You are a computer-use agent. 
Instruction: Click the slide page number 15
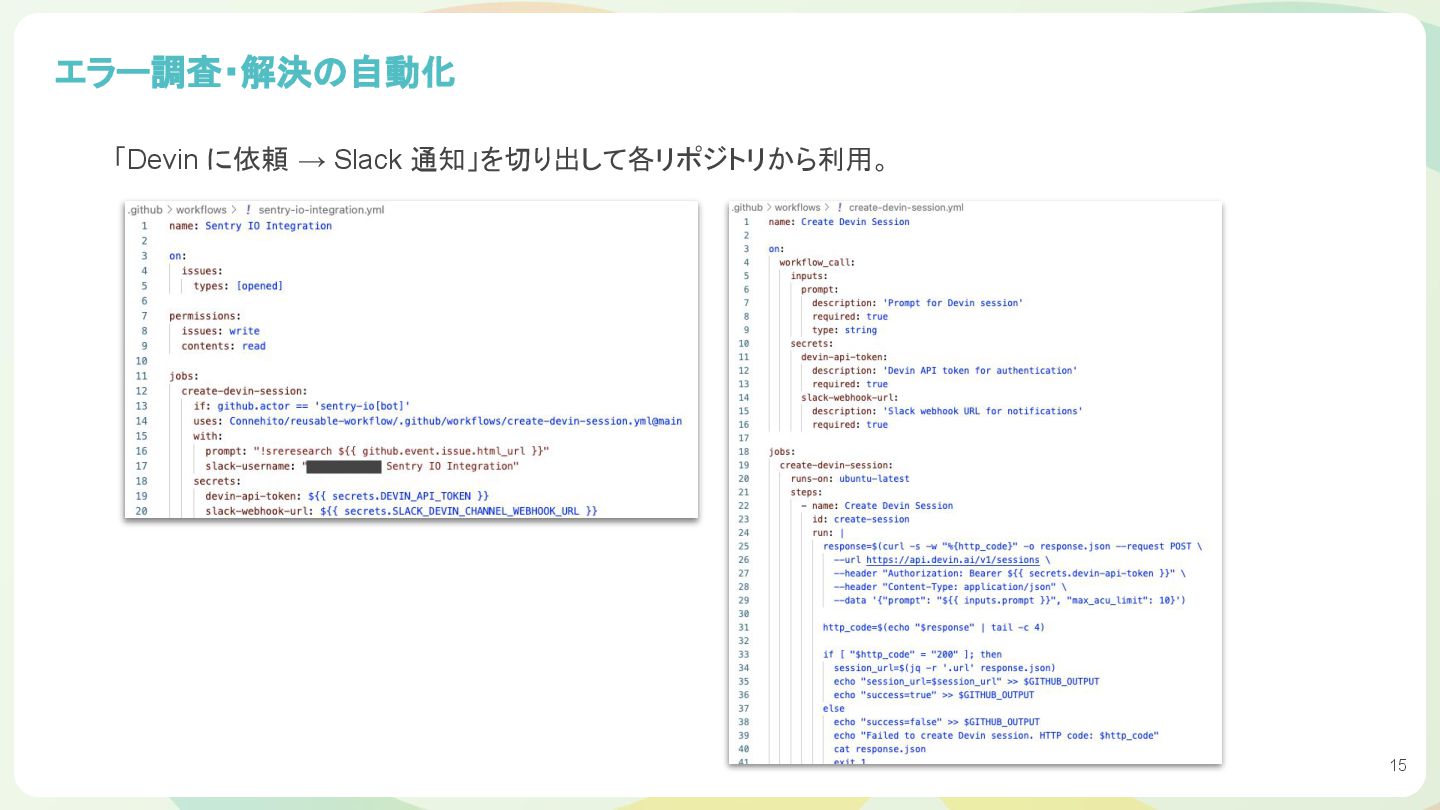coord(1398,765)
